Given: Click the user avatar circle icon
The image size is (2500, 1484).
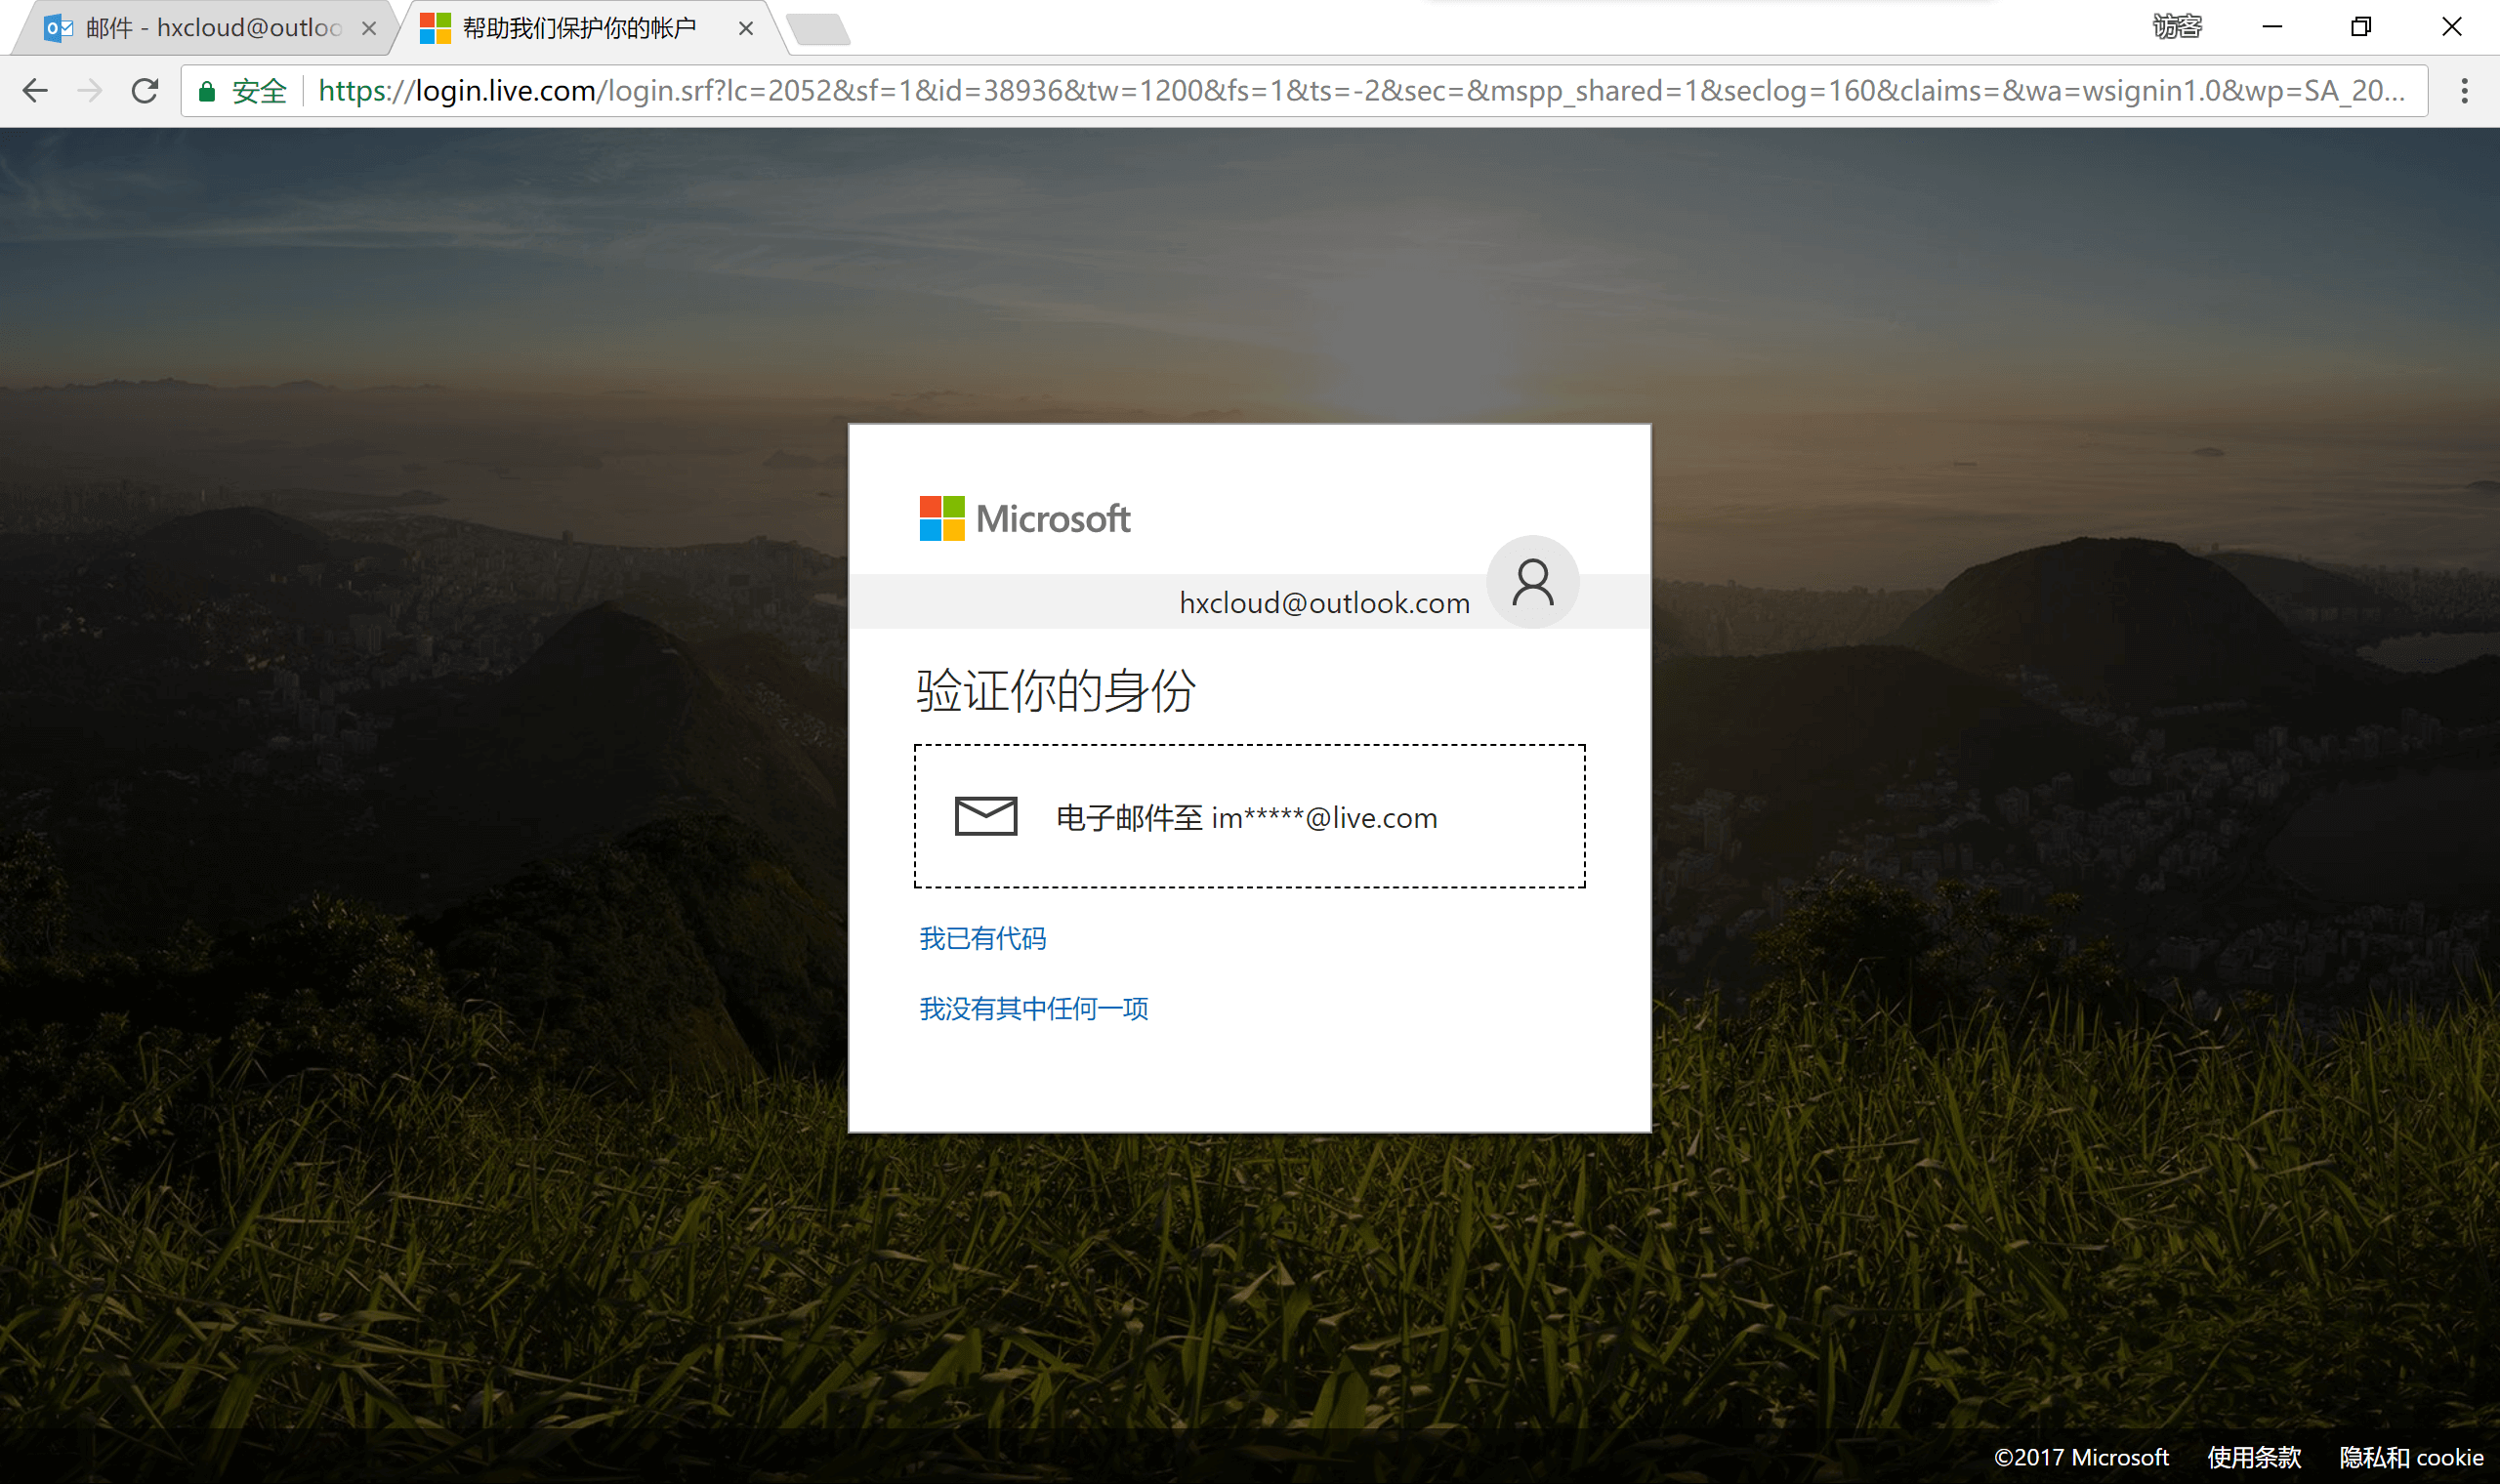Looking at the screenshot, I should (1532, 582).
